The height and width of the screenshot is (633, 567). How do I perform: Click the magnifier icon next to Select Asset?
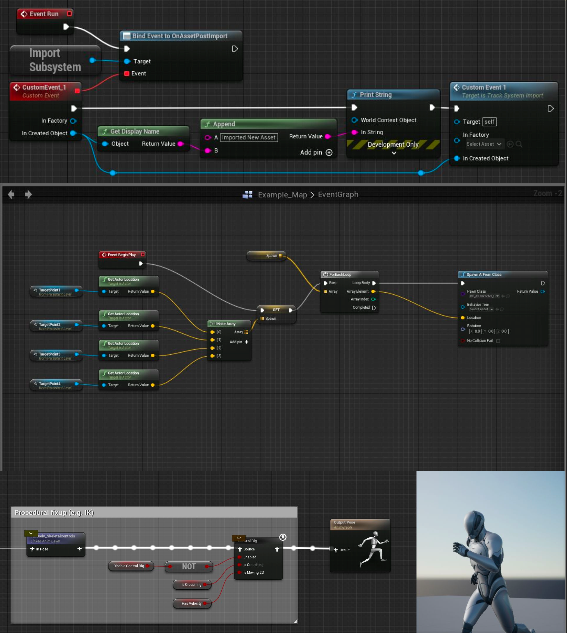(519, 144)
